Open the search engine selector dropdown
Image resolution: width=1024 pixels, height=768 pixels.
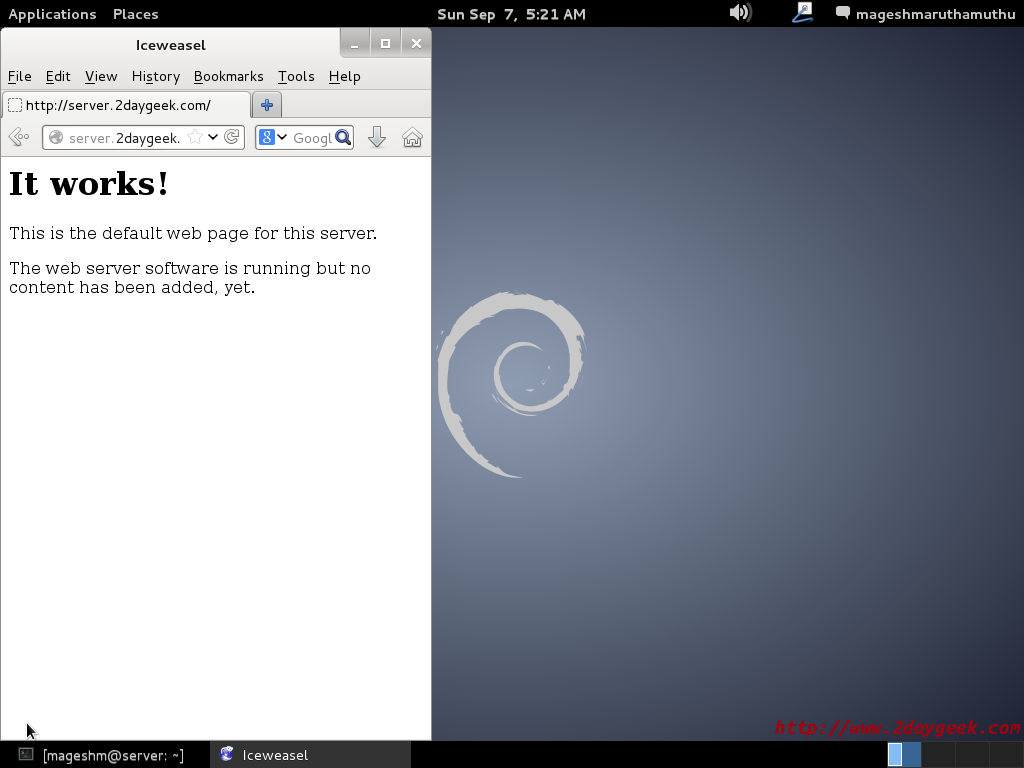tap(272, 137)
